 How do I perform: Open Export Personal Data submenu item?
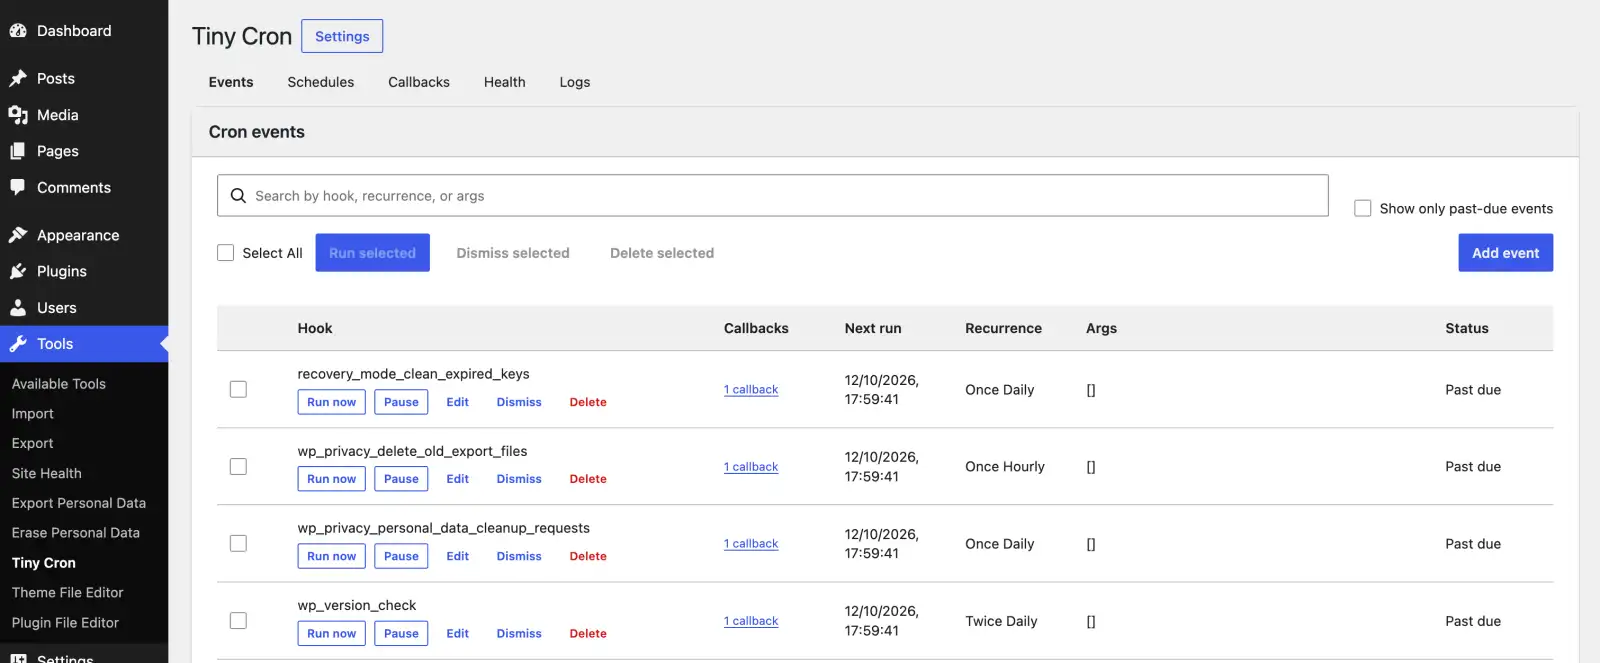[79, 503]
